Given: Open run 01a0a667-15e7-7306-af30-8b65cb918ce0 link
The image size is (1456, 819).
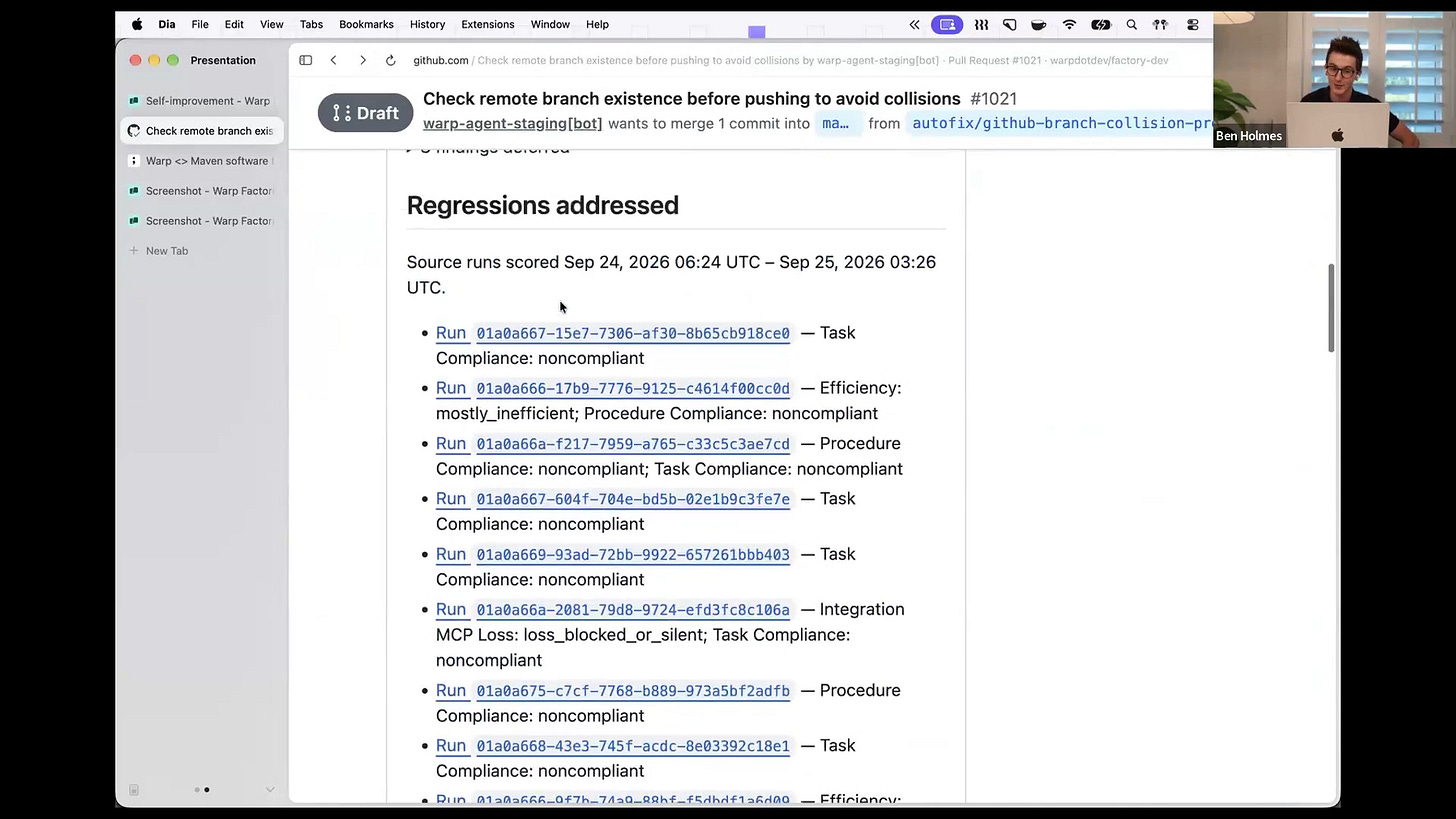Looking at the screenshot, I should (613, 333).
